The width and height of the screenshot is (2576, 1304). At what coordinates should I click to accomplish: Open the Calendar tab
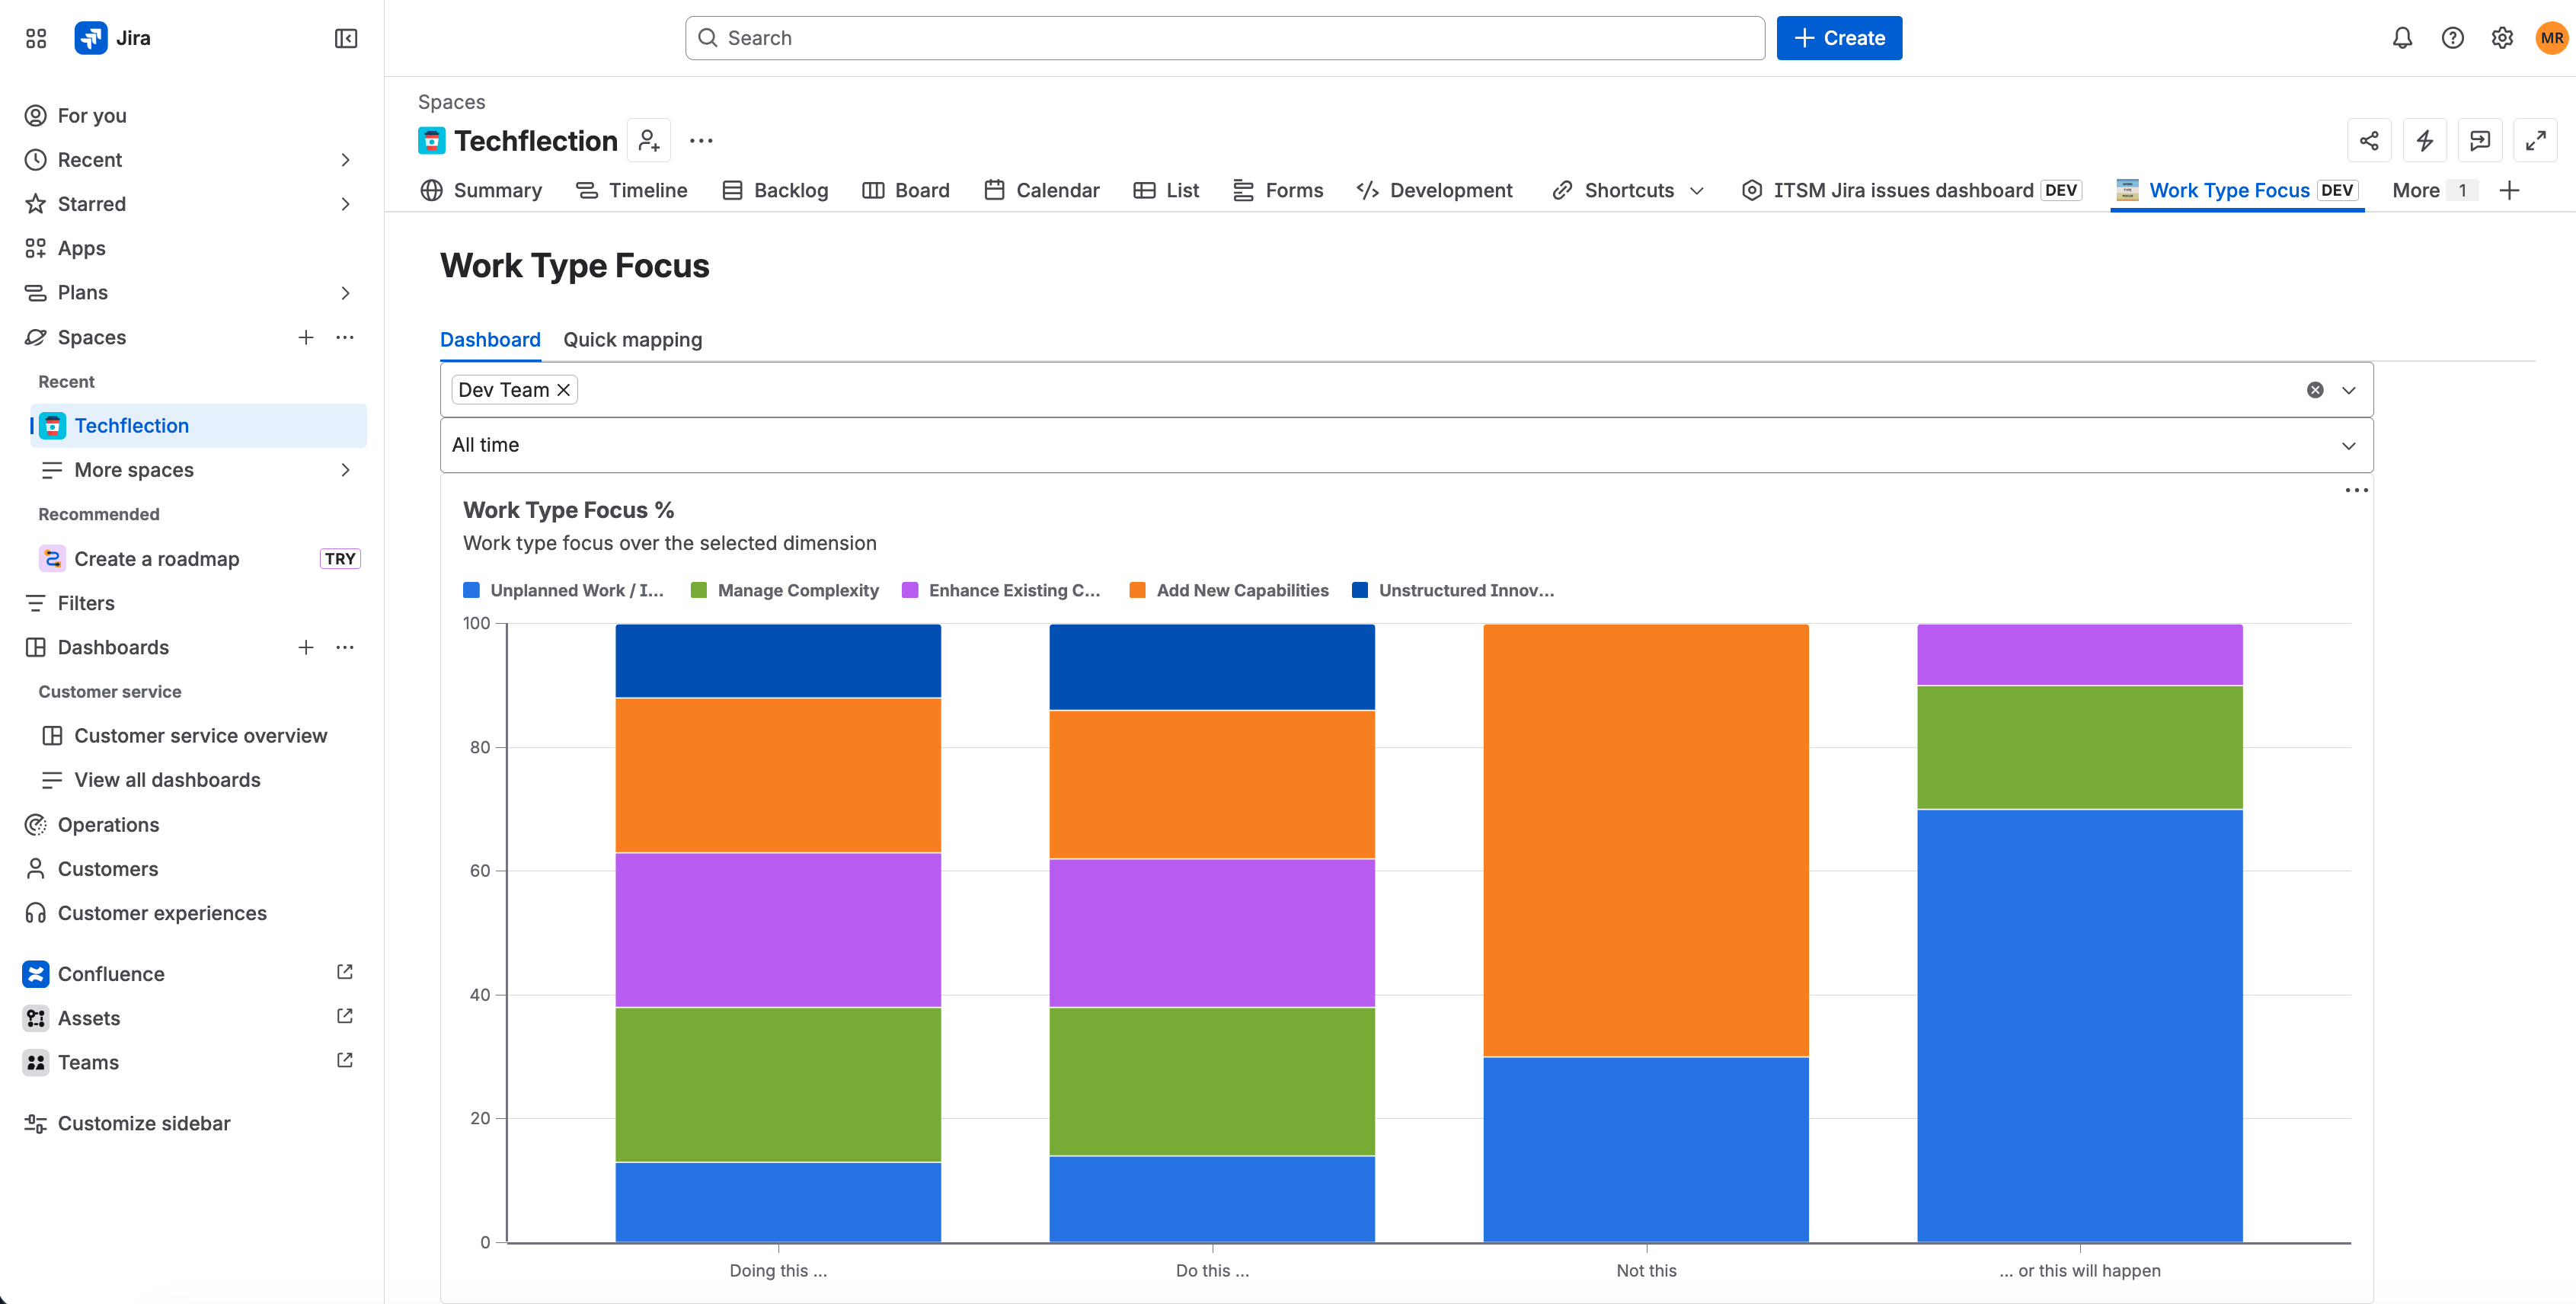click(x=1041, y=190)
